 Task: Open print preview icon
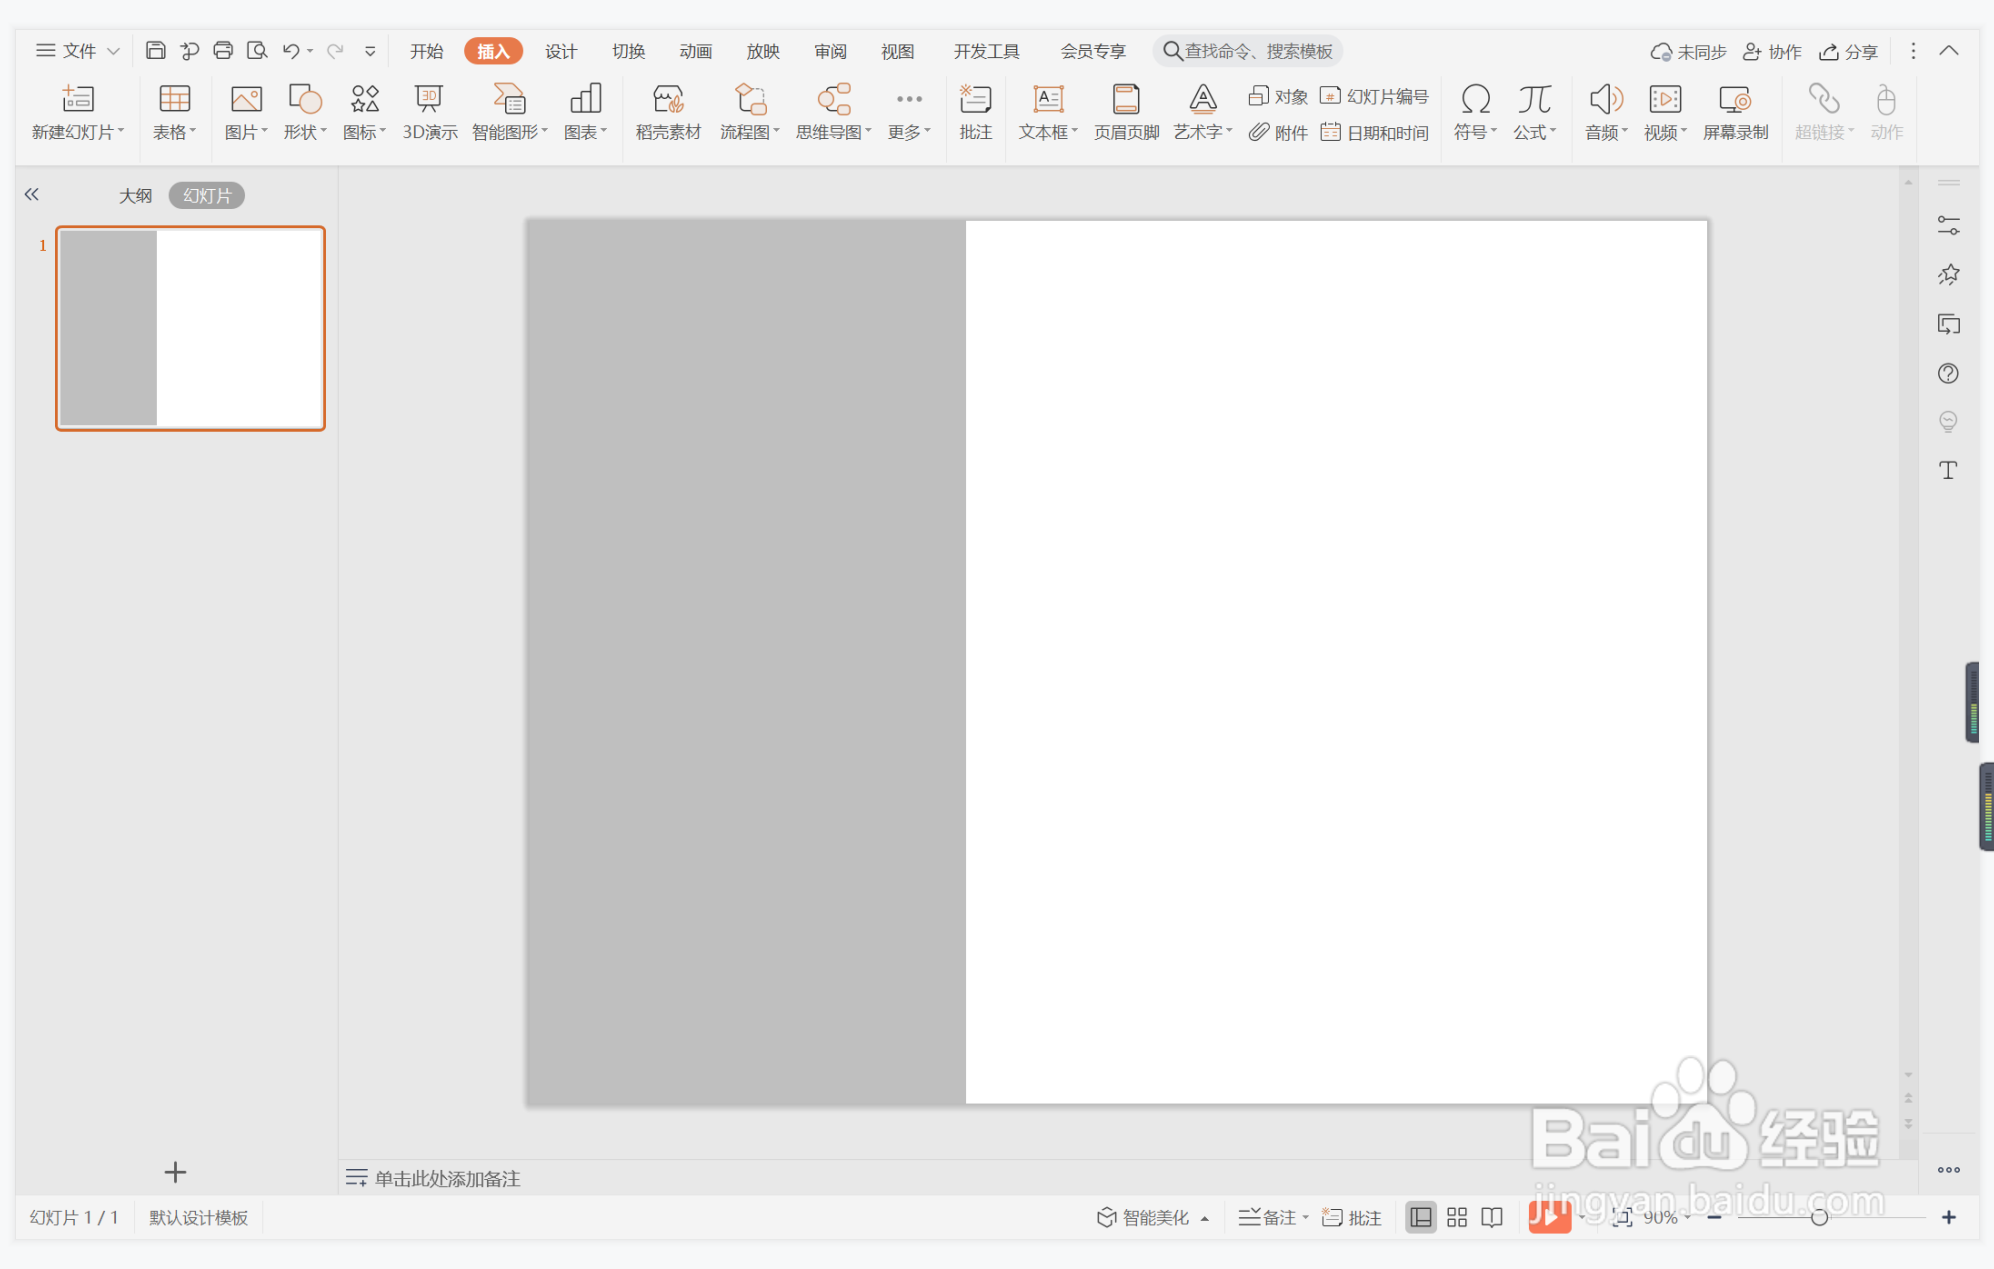pyautogui.click(x=257, y=51)
